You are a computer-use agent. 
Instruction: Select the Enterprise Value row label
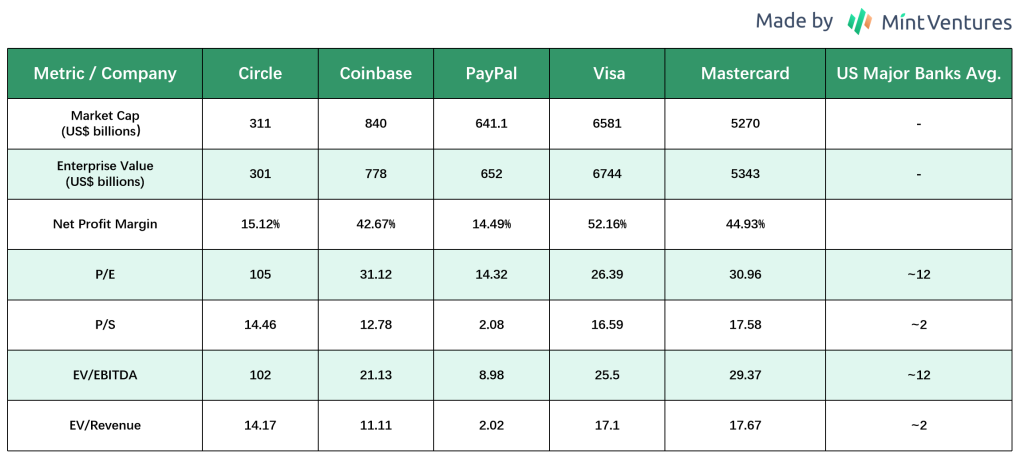105,173
